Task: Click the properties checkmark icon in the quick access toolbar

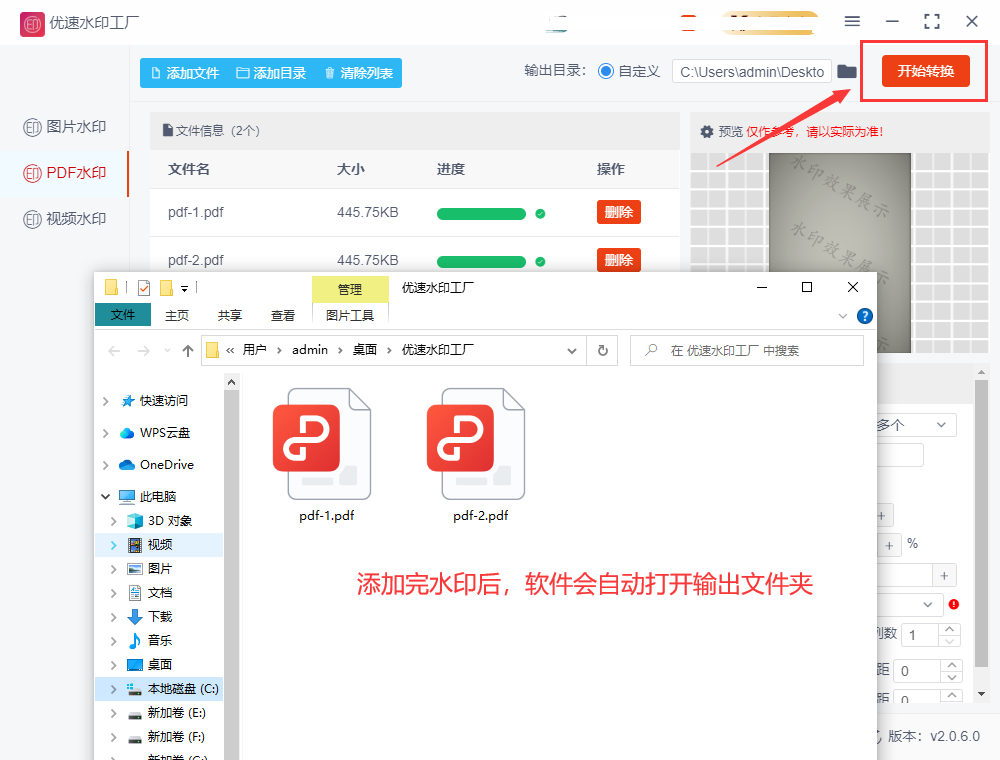Action: click(x=144, y=288)
